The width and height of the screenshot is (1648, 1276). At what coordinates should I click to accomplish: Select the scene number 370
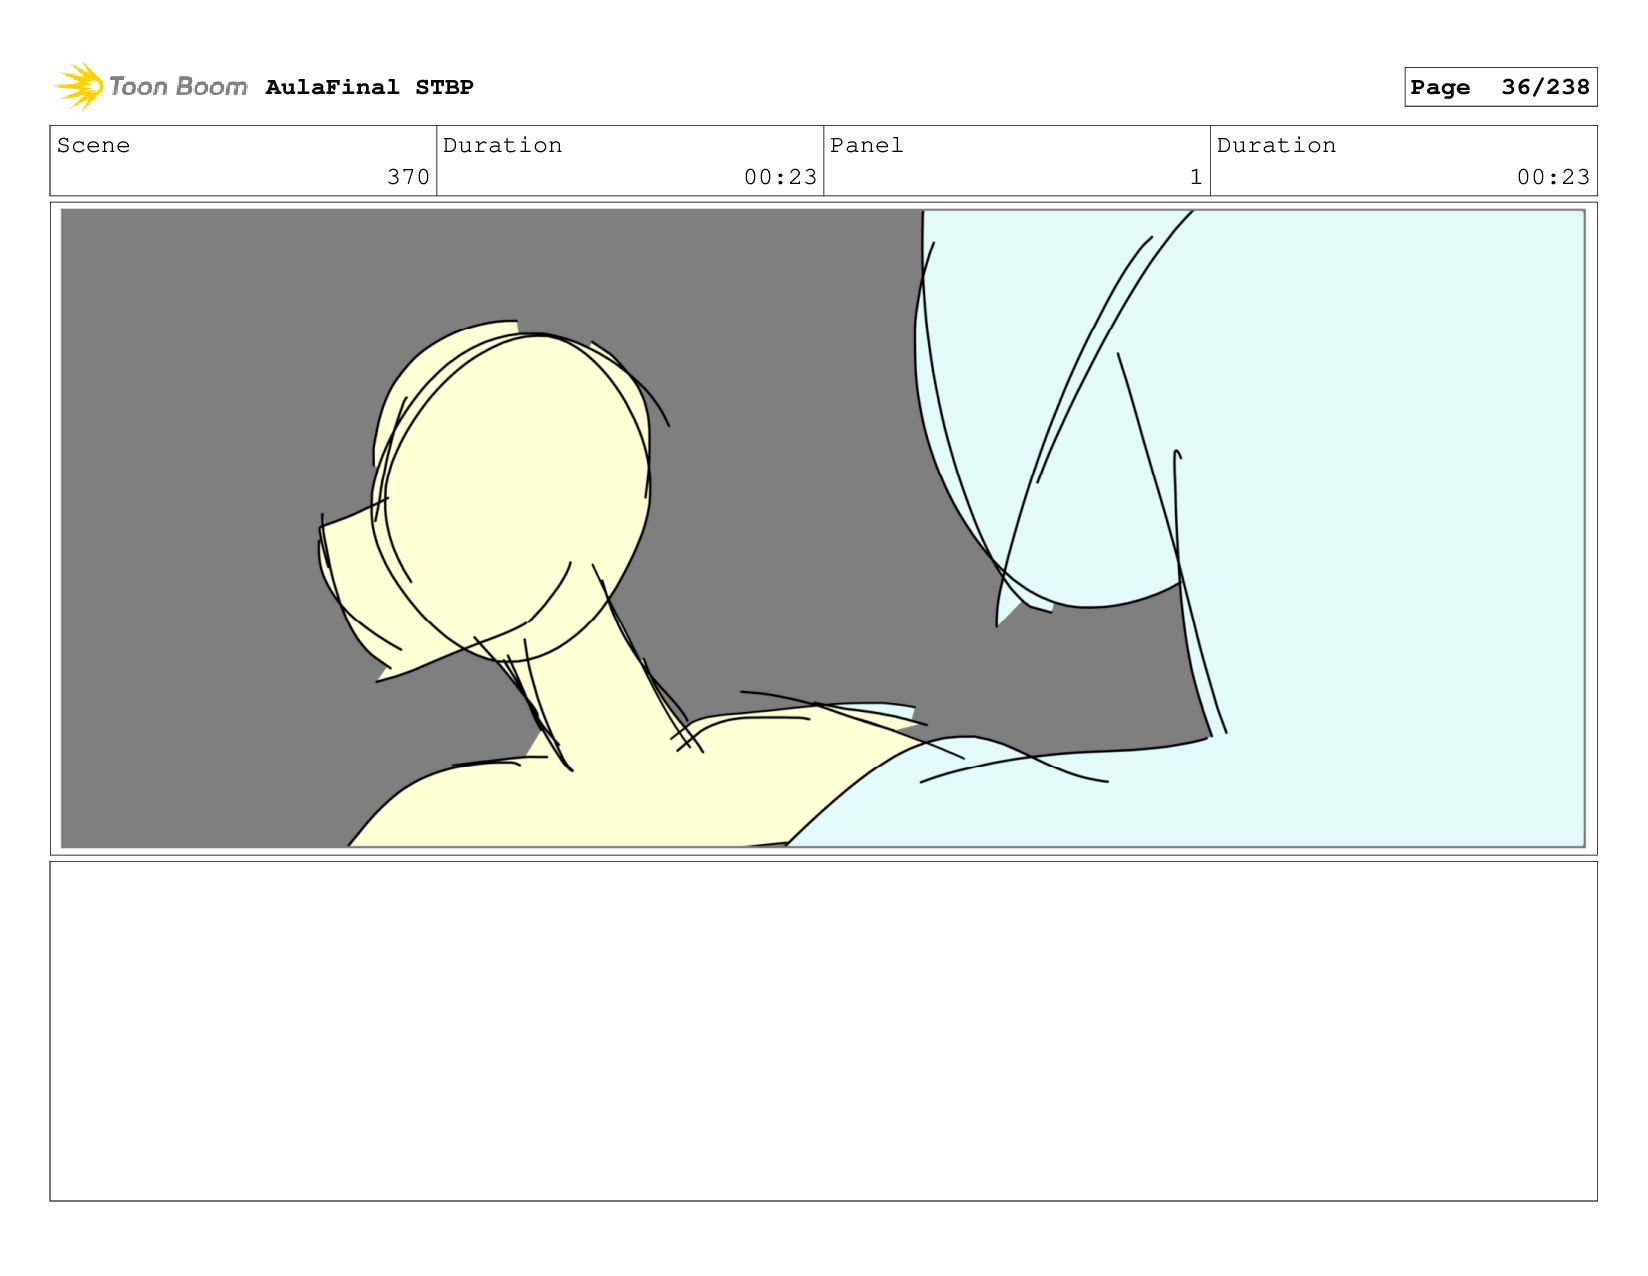[408, 177]
